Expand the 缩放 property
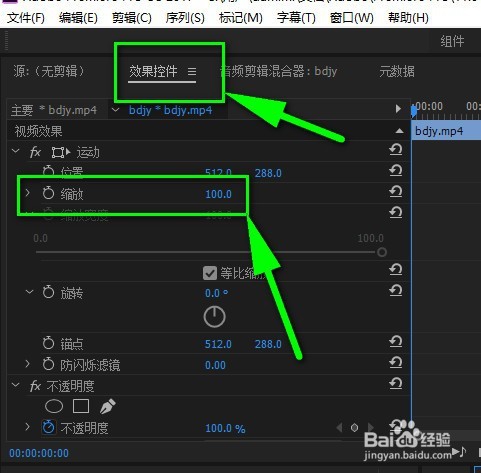 coord(28,192)
